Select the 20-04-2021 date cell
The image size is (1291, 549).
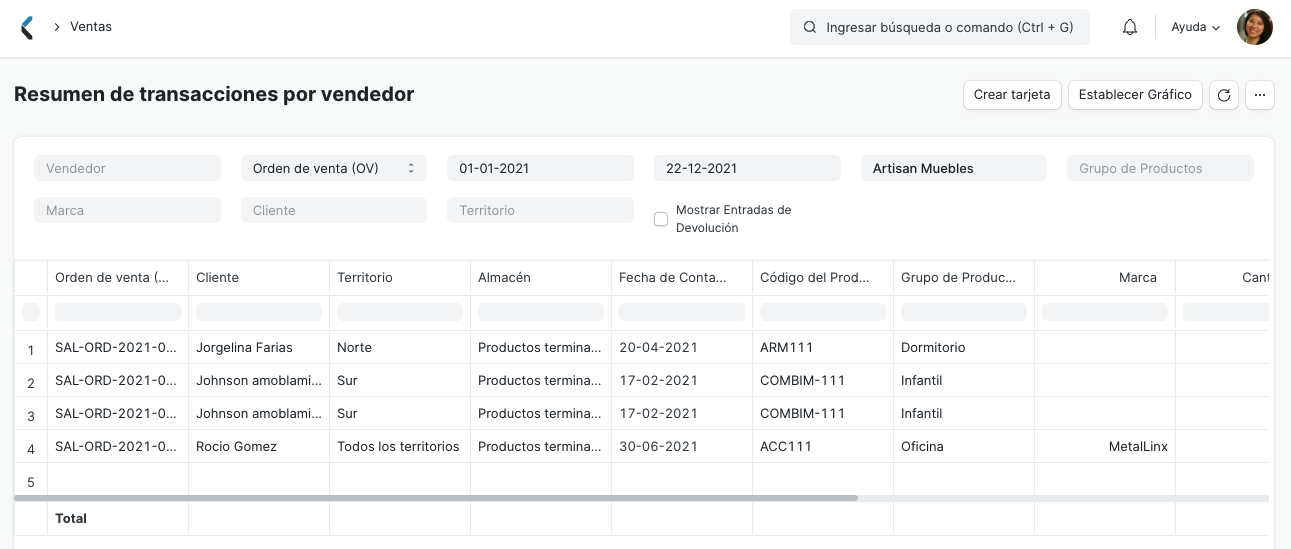682,347
